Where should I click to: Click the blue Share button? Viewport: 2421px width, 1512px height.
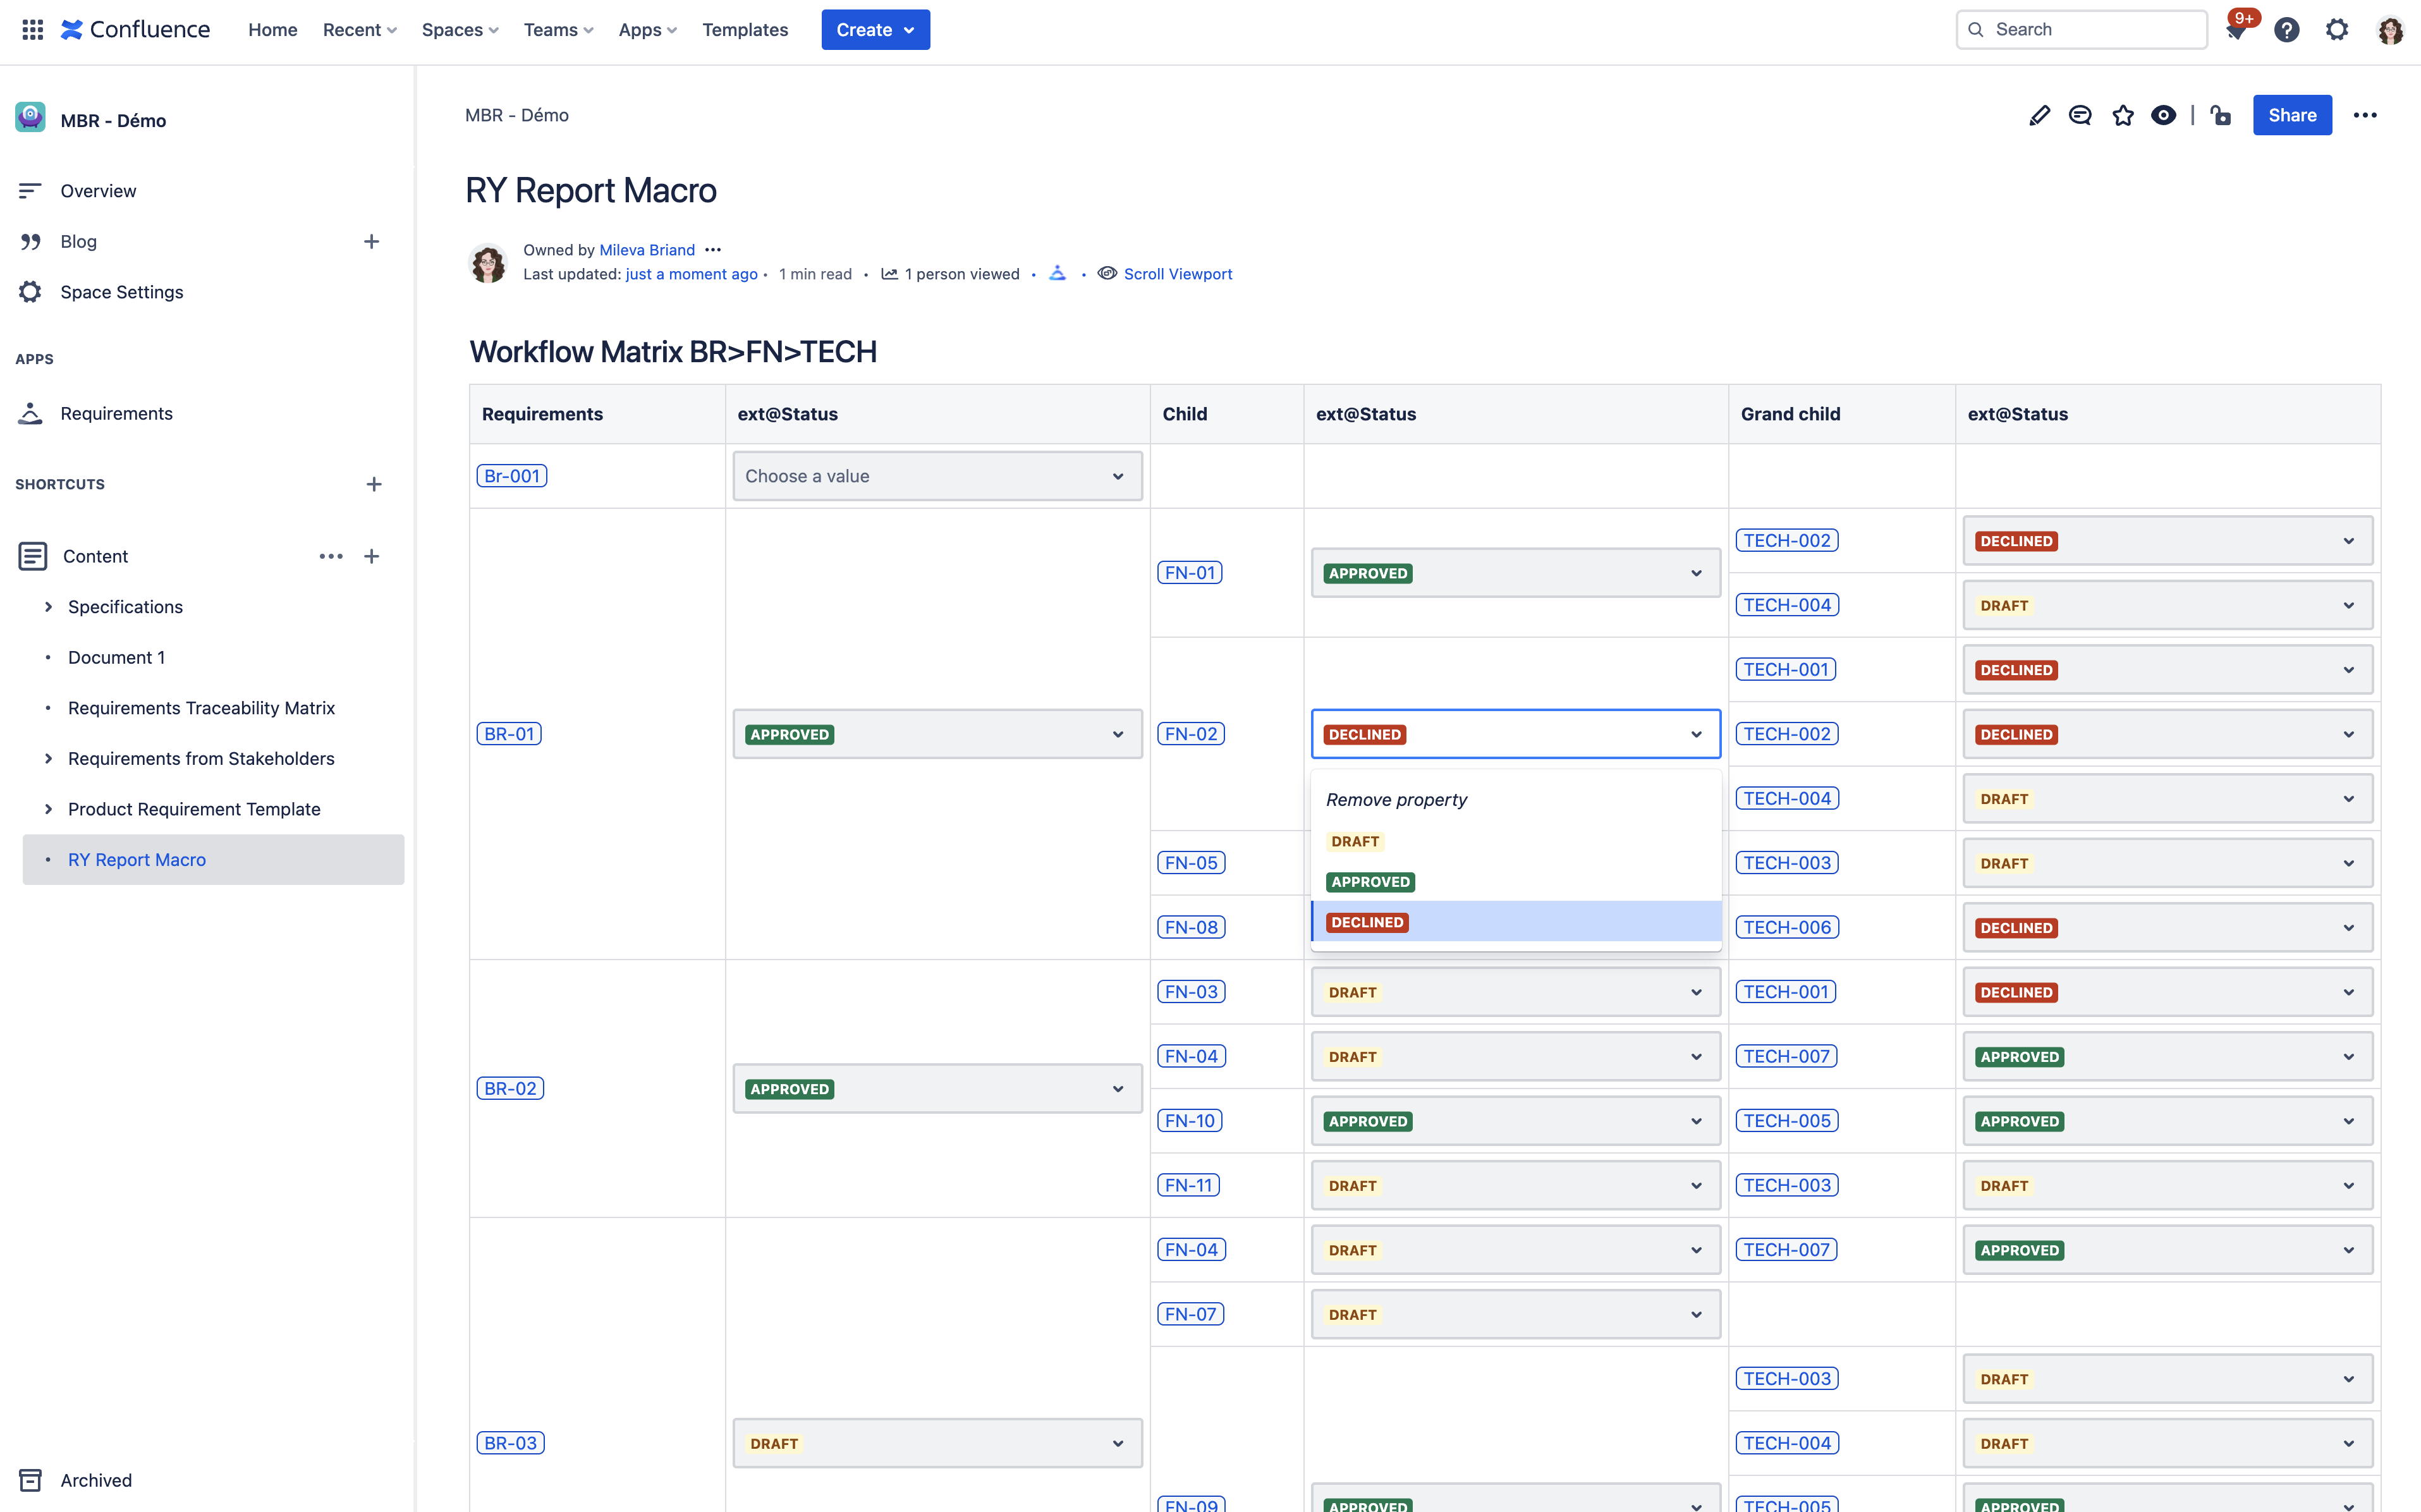tap(2291, 115)
